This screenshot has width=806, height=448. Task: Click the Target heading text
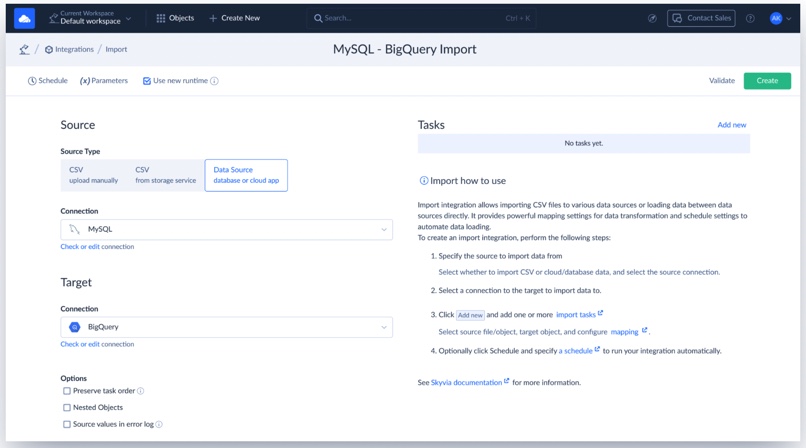click(76, 283)
